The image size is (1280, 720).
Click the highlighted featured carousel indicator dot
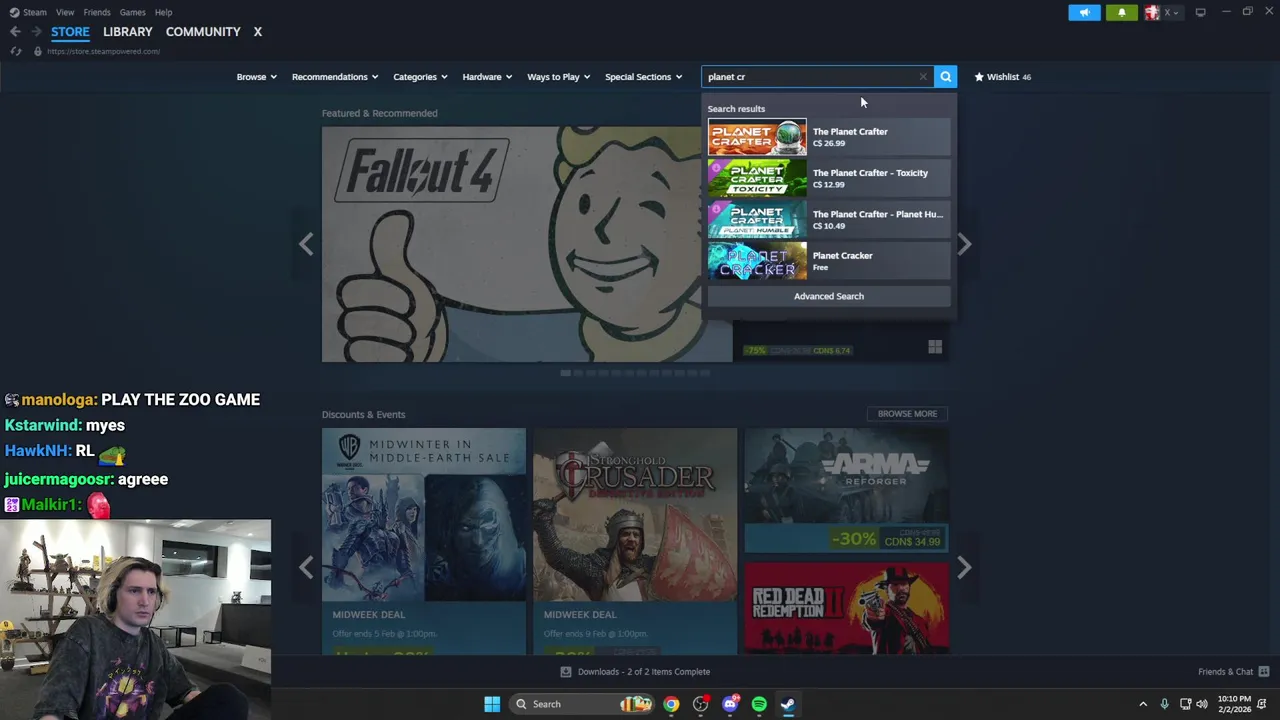(x=565, y=373)
